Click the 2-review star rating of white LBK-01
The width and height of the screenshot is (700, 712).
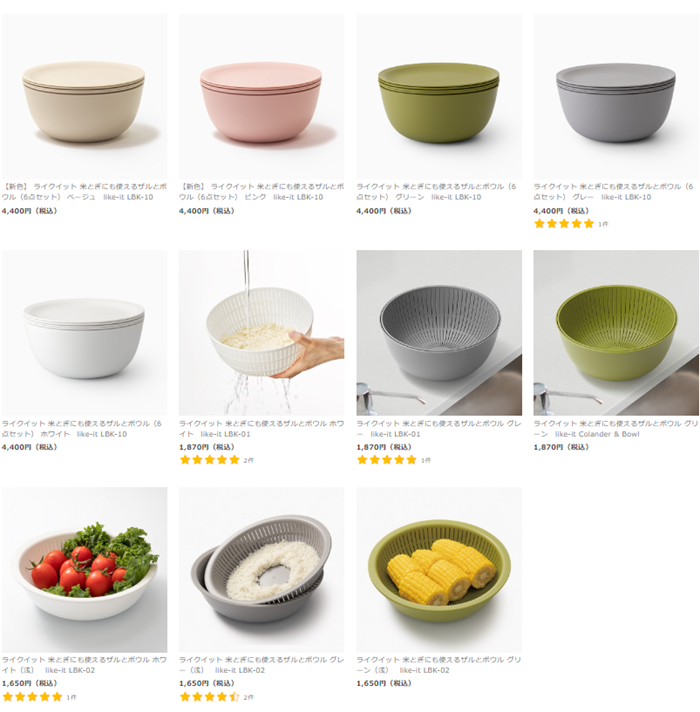coord(210,460)
